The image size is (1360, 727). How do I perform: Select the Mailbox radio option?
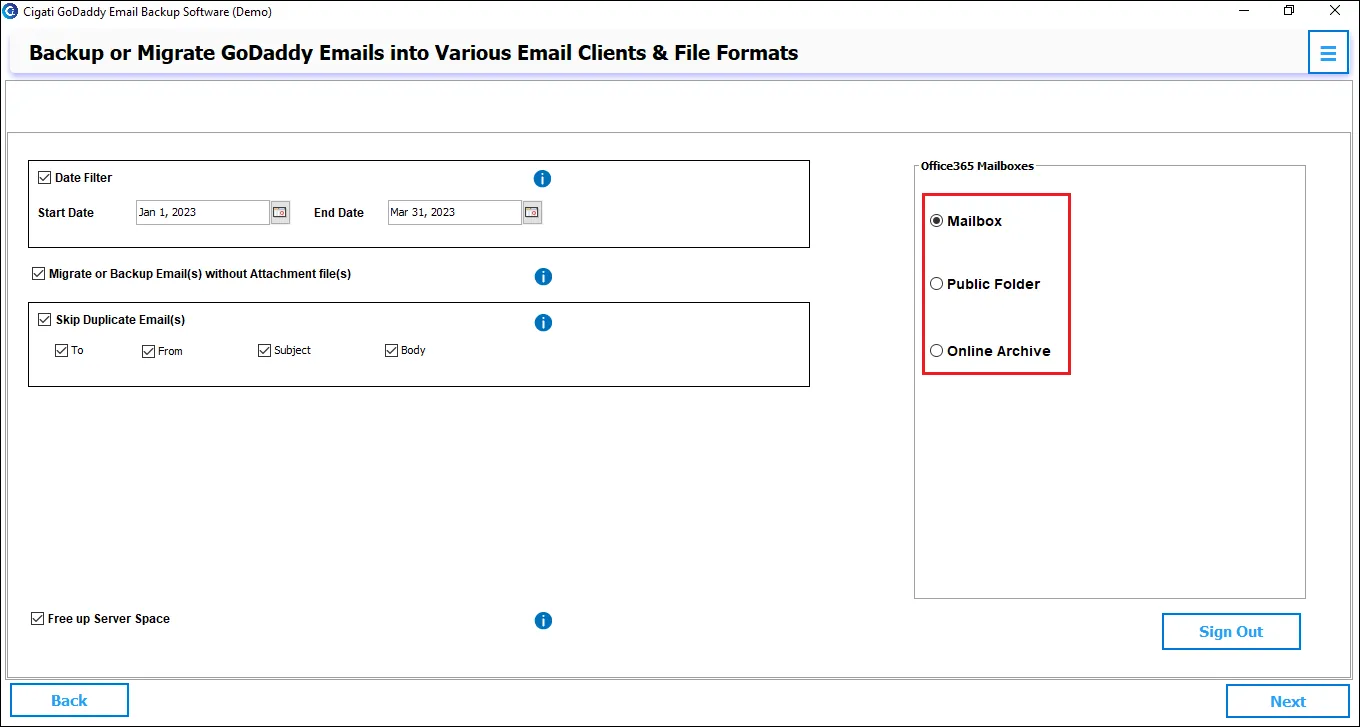(937, 221)
